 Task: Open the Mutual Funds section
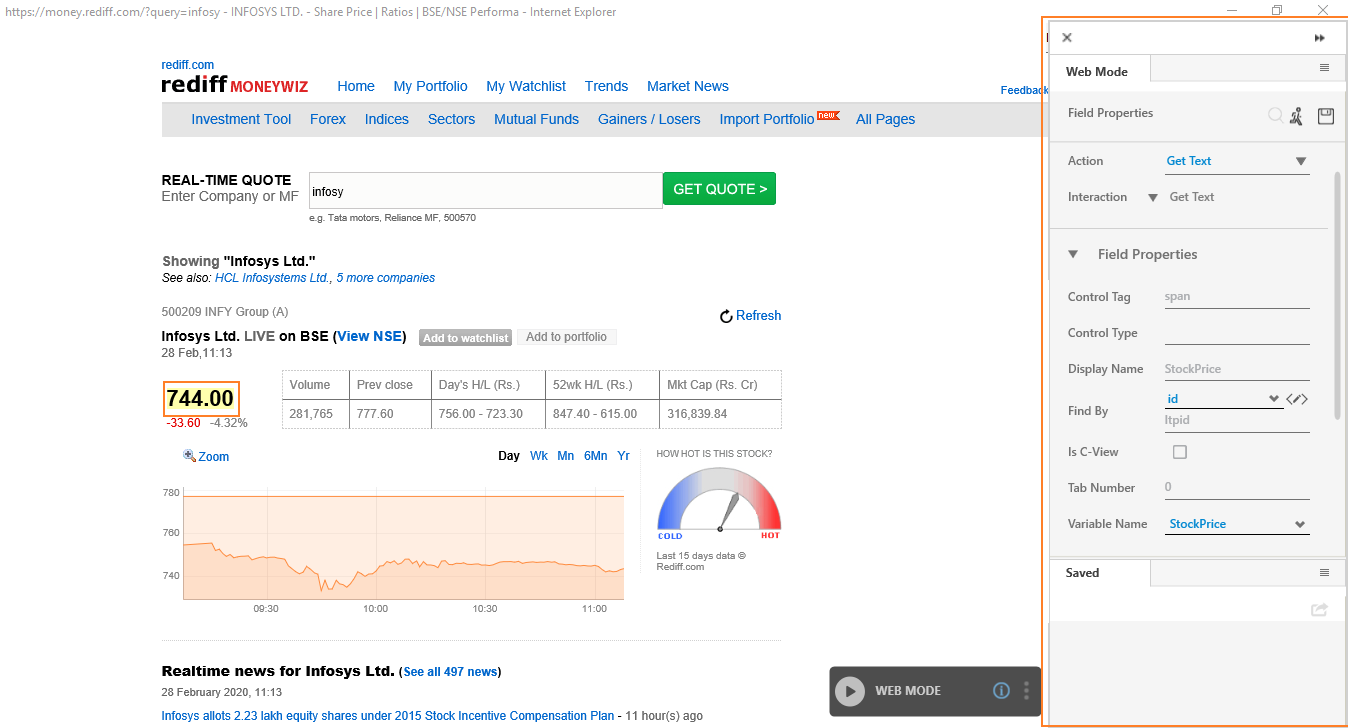(x=536, y=119)
